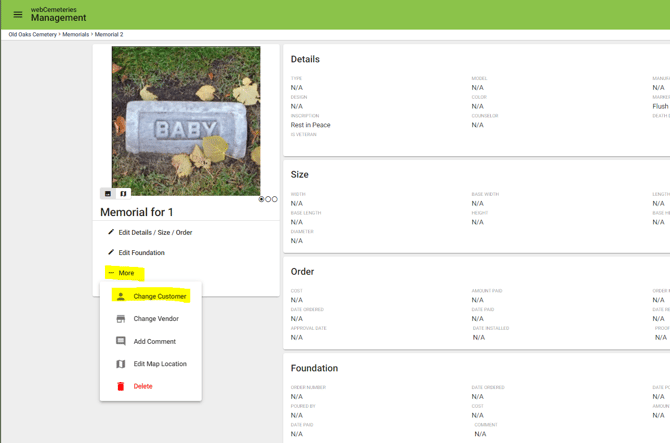Click pencil icon beside Edit Details
This screenshot has width=670, height=443.
(111, 232)
